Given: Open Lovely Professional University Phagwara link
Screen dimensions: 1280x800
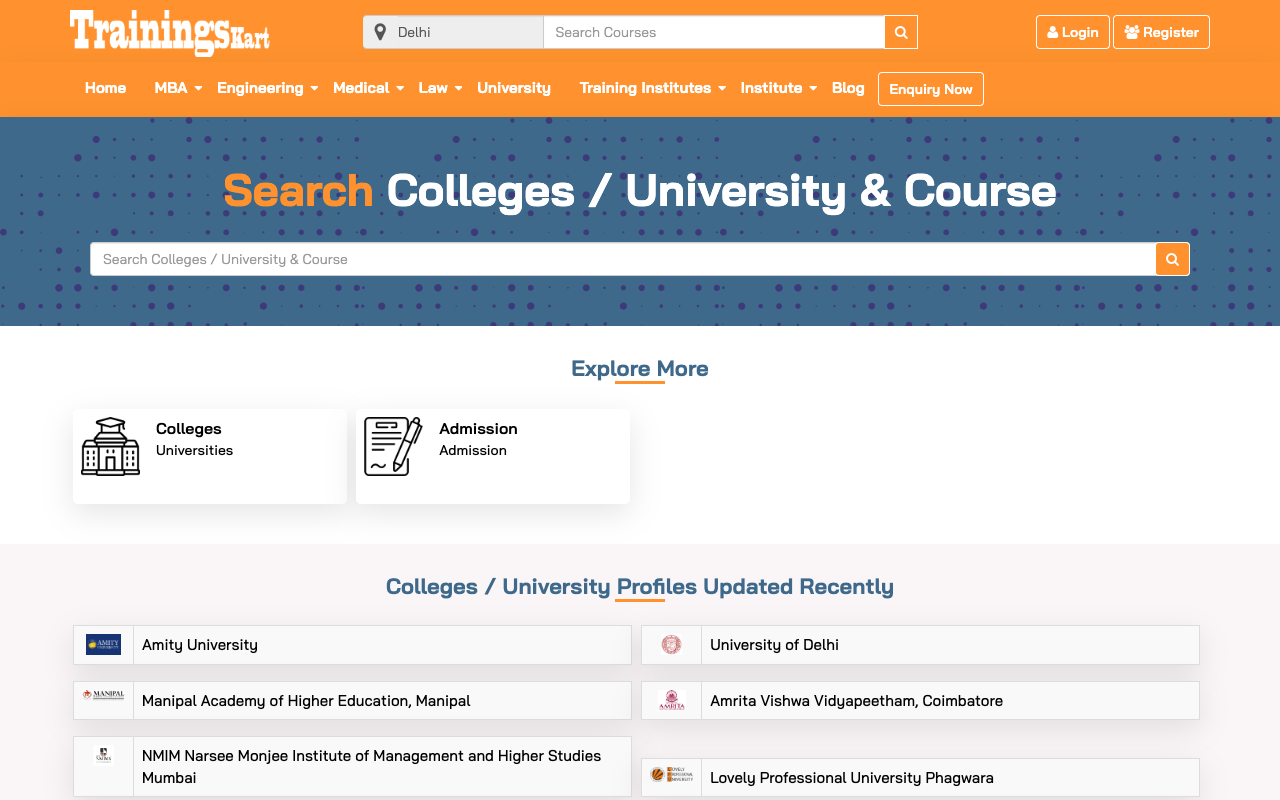Looking at the screenshot, I should point(852,778).
